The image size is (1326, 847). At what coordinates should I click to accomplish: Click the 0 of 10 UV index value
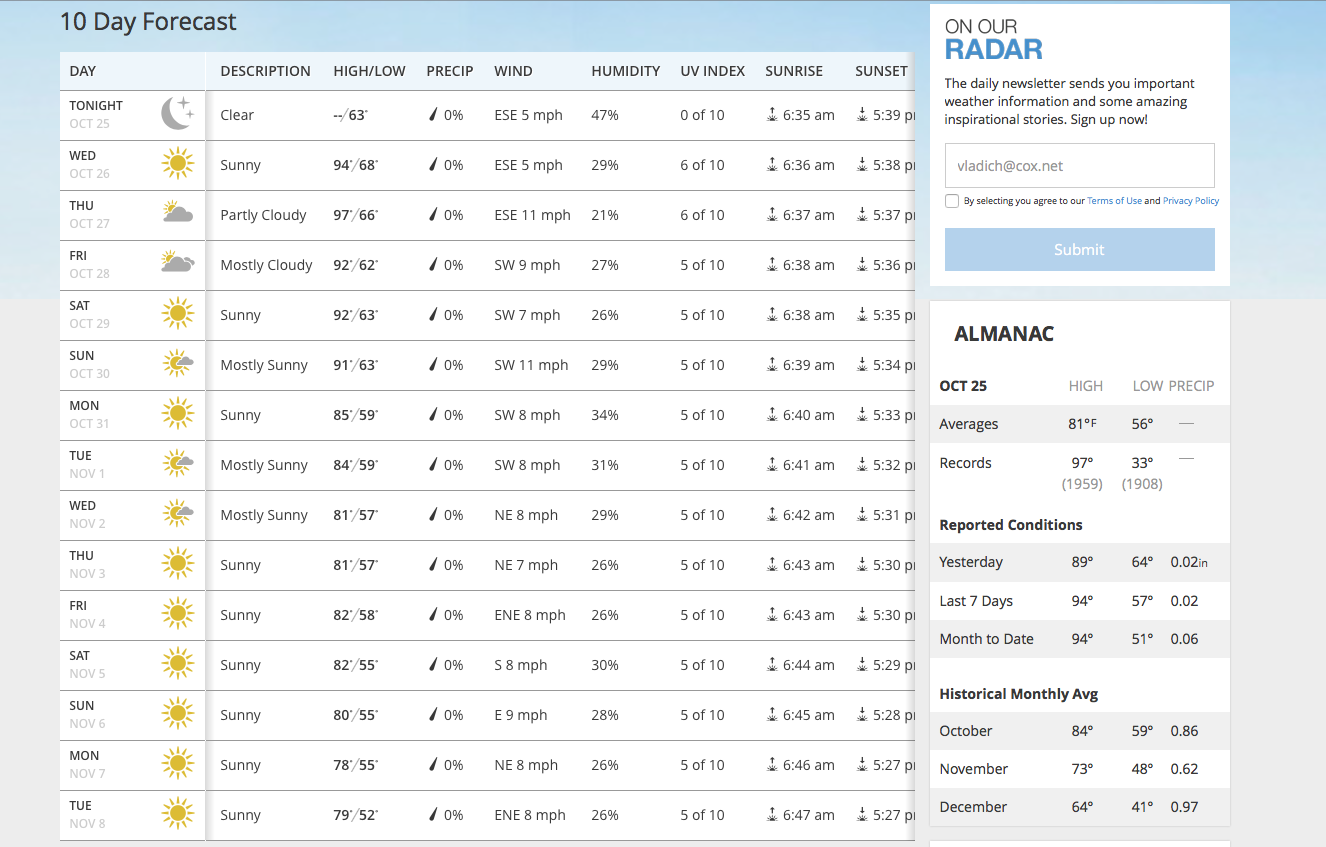[x=702, y=115]
